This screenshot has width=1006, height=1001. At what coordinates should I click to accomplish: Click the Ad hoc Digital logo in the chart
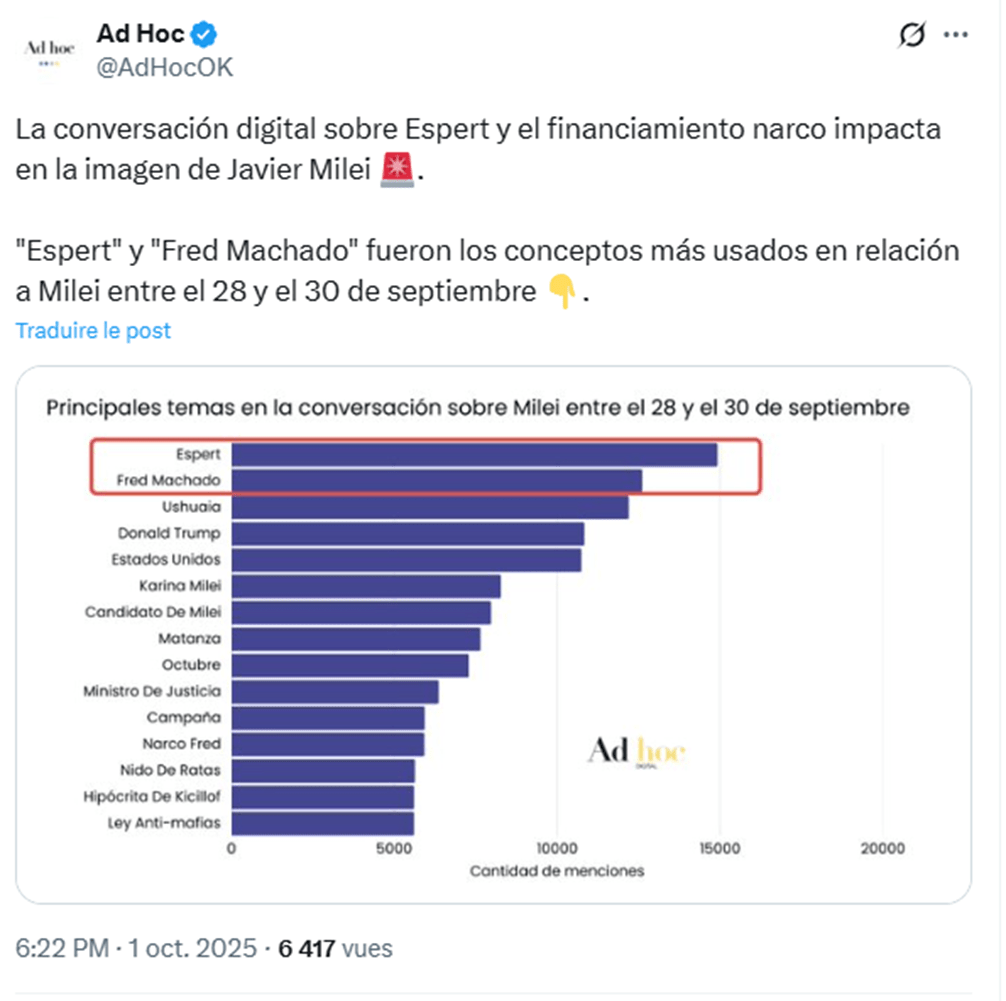tap(636, 752)
